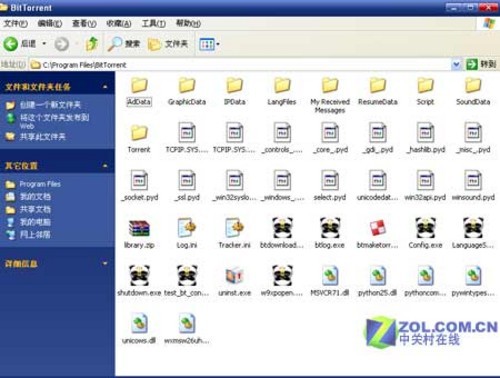Select the Tracker.ini file

(235, 234)
